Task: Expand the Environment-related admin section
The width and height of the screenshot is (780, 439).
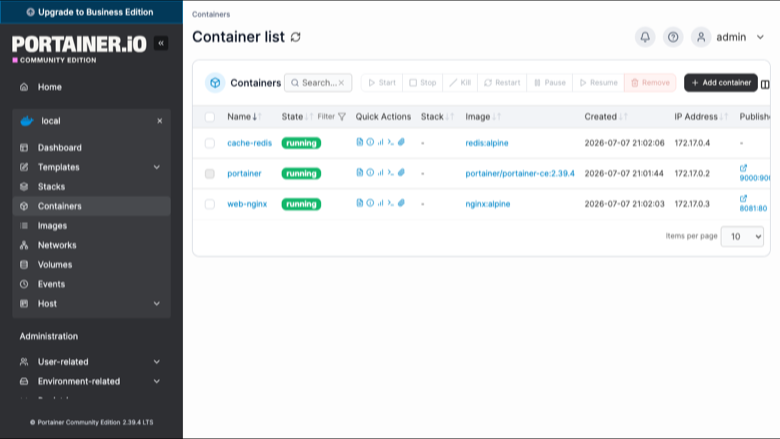Action: pyautogui.click(x=92, y=381)
